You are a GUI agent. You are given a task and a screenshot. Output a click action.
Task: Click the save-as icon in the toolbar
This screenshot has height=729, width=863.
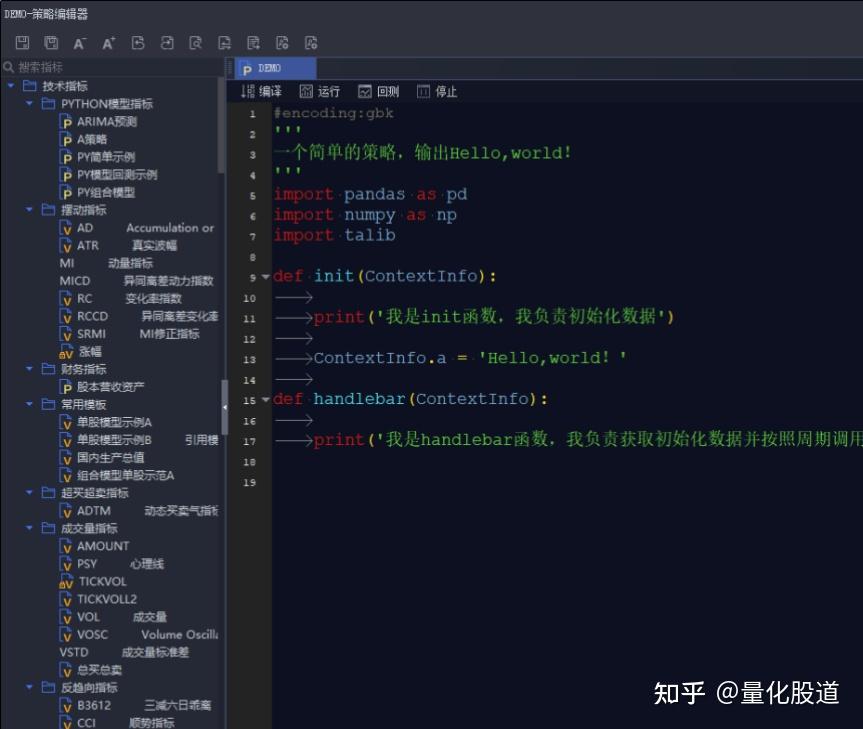[x=50, y=43]
